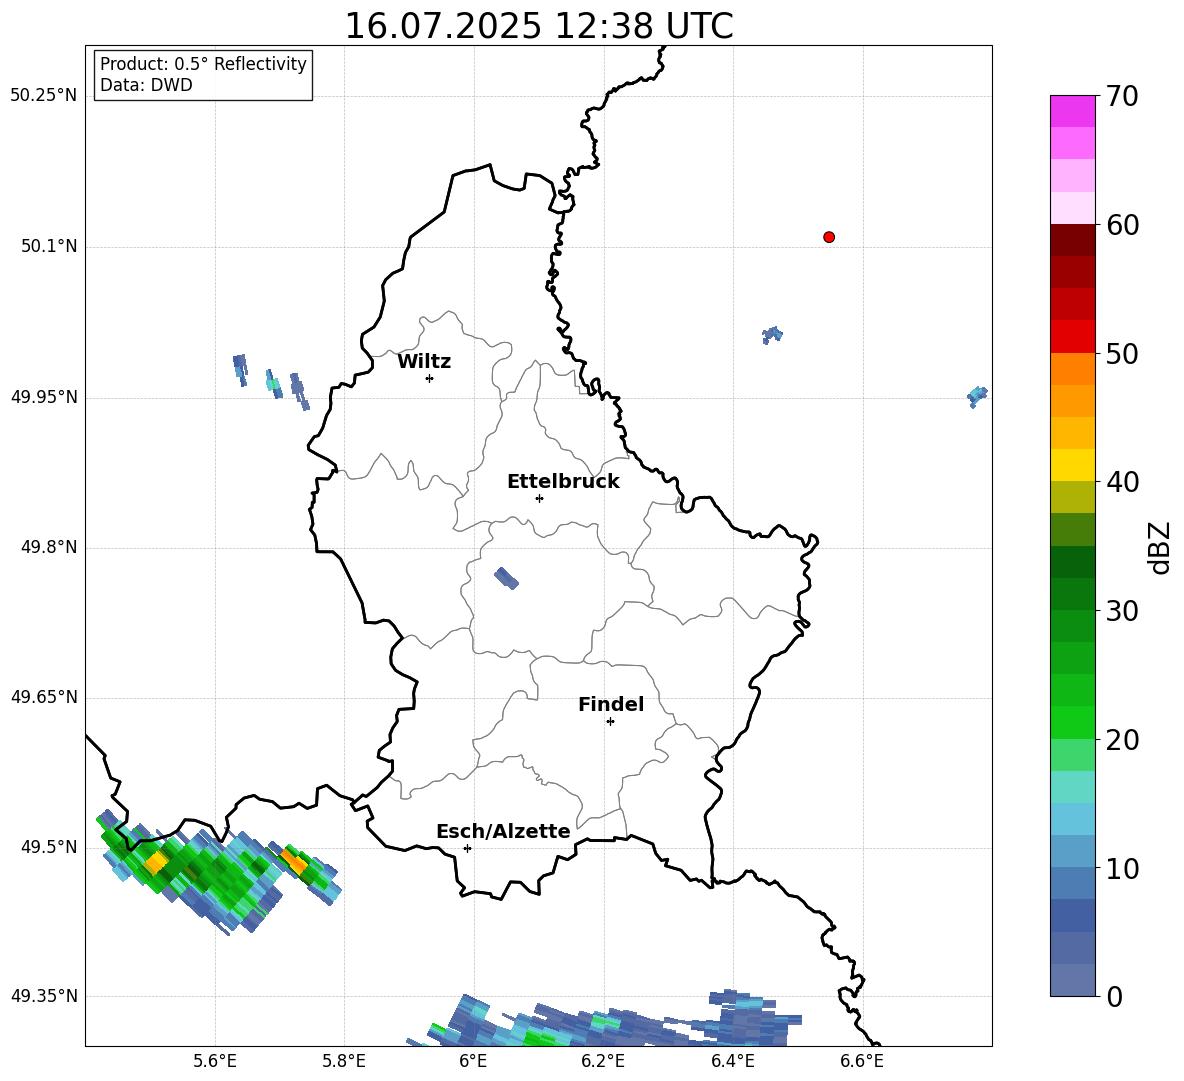Viewport: 1184px width, 1081px height.
Task: Click the 6.2°E longitude label
Action: (x=603, y=1061)
